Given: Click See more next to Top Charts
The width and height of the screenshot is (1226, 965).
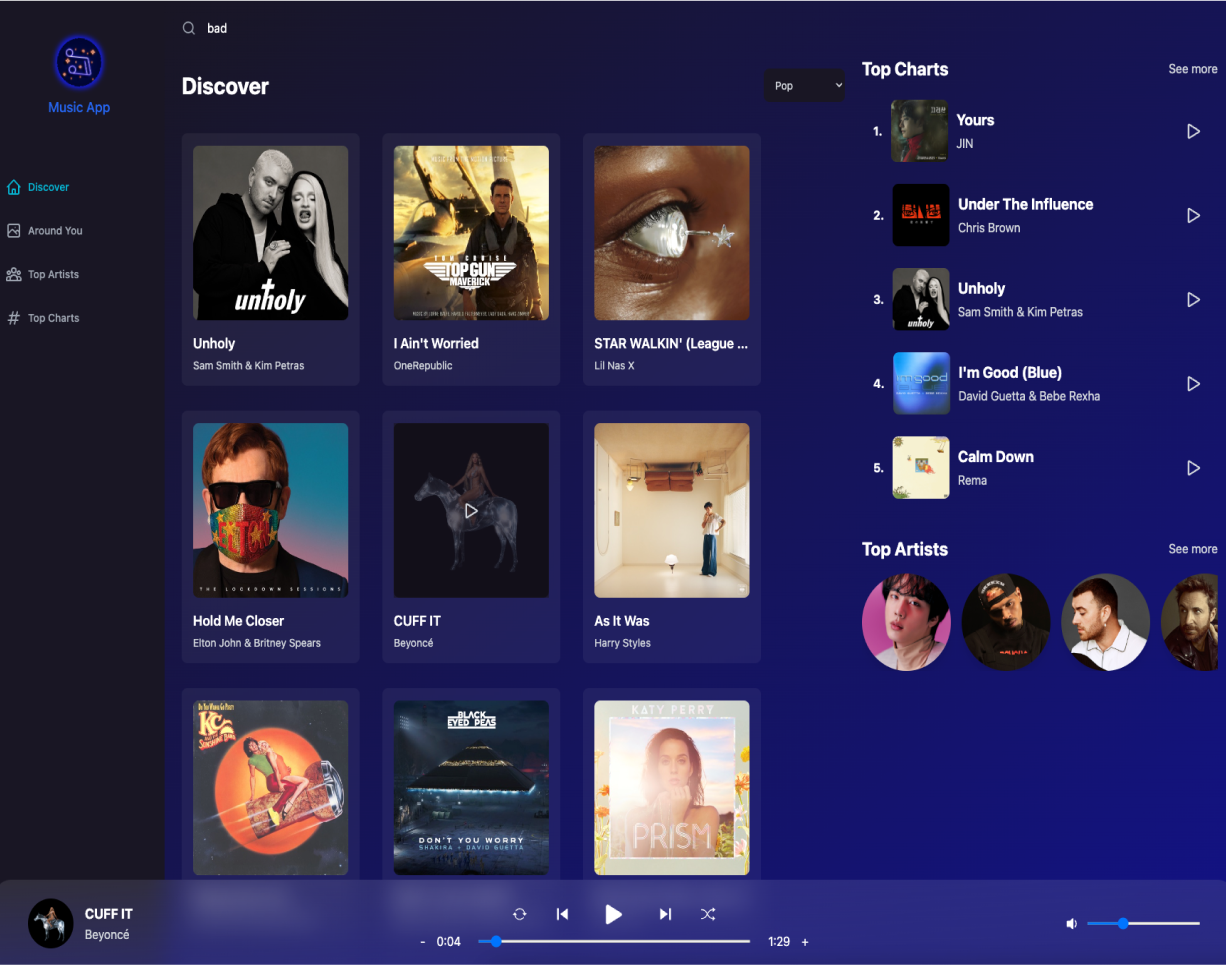Looking at the screenshot, I should pyautogui.click(x=1193, y=69).
